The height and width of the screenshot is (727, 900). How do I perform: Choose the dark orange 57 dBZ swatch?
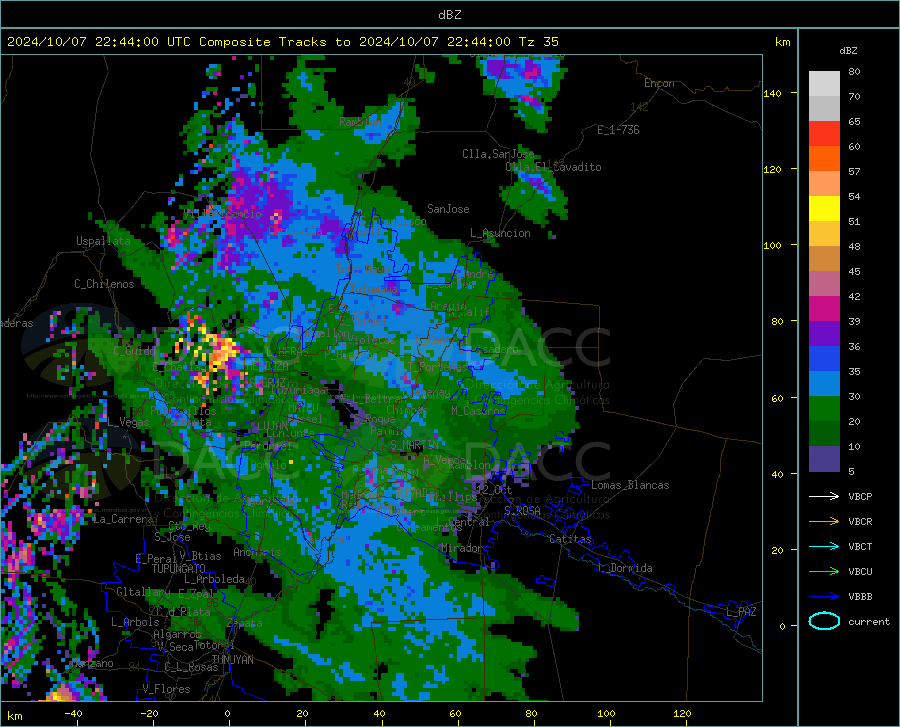click(824, 159)
